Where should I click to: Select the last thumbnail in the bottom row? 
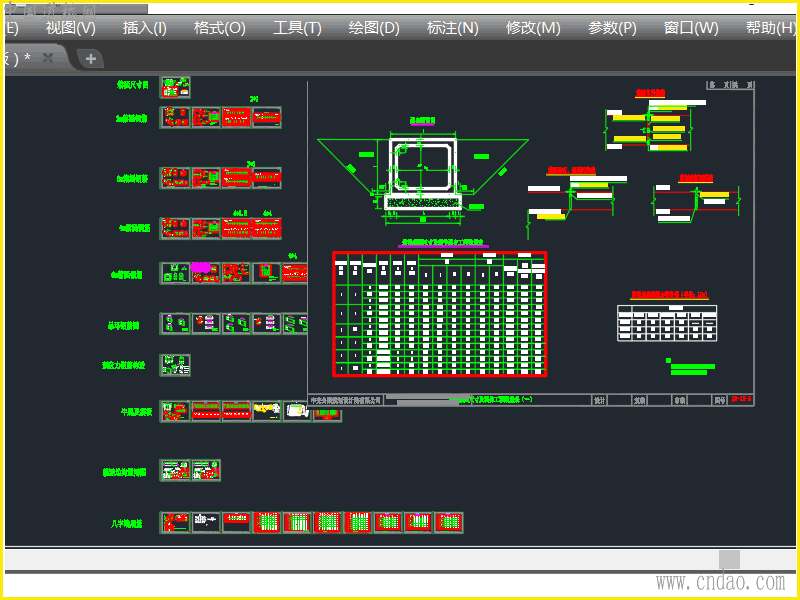click(x=448, y=522)
